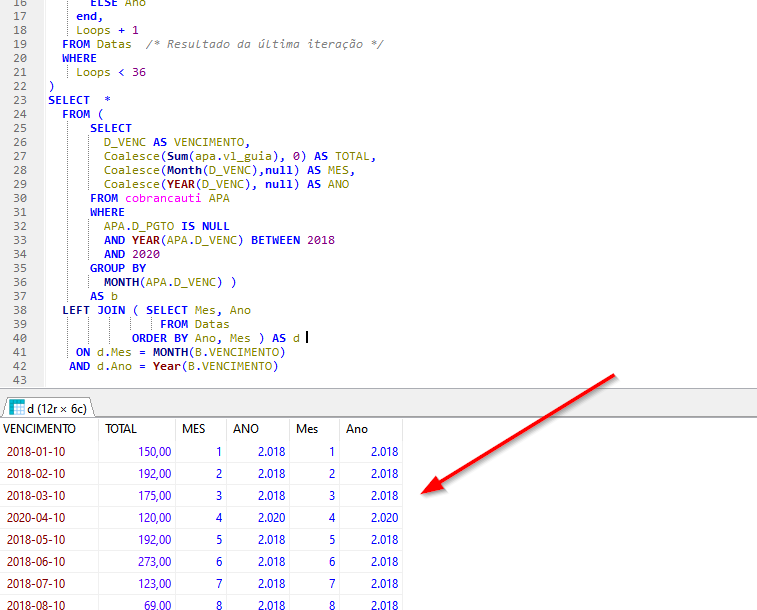Click the 175,00 total cell
Viewport: 757px width, 610px height.
pos(154,495)
